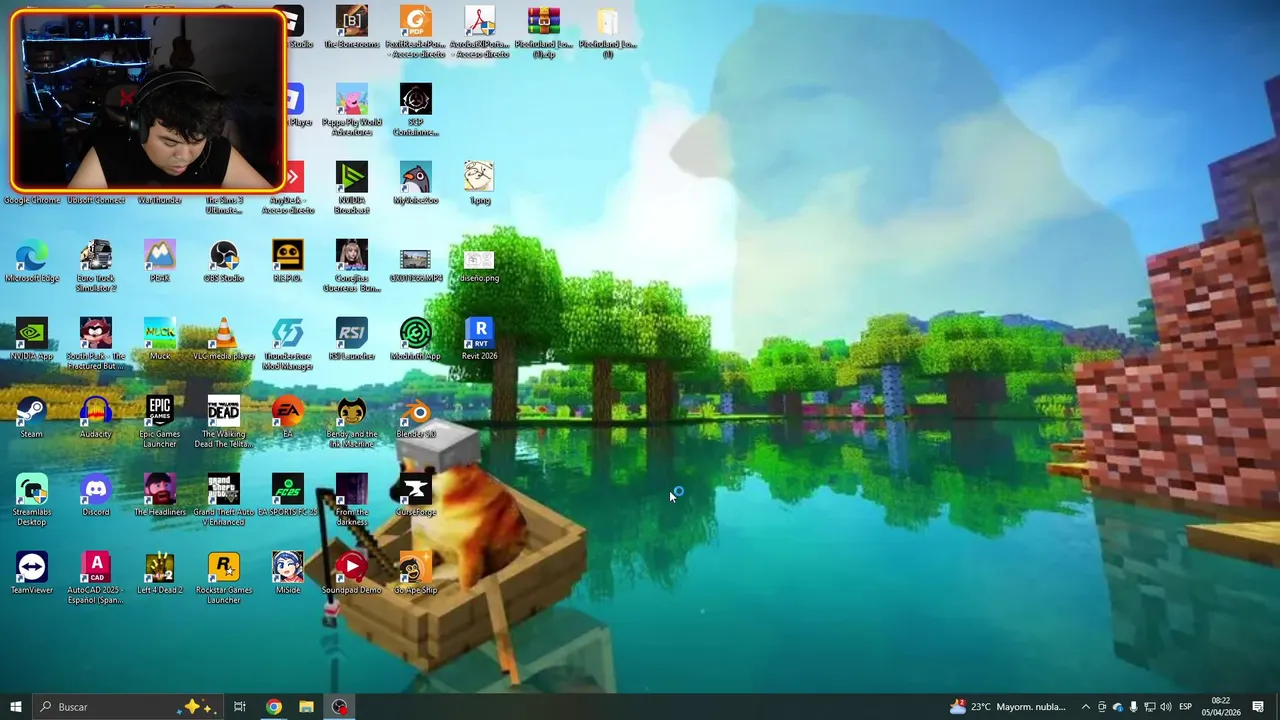
Task: Launch South Park The Fractured But Whole
Action: (96, 343)
